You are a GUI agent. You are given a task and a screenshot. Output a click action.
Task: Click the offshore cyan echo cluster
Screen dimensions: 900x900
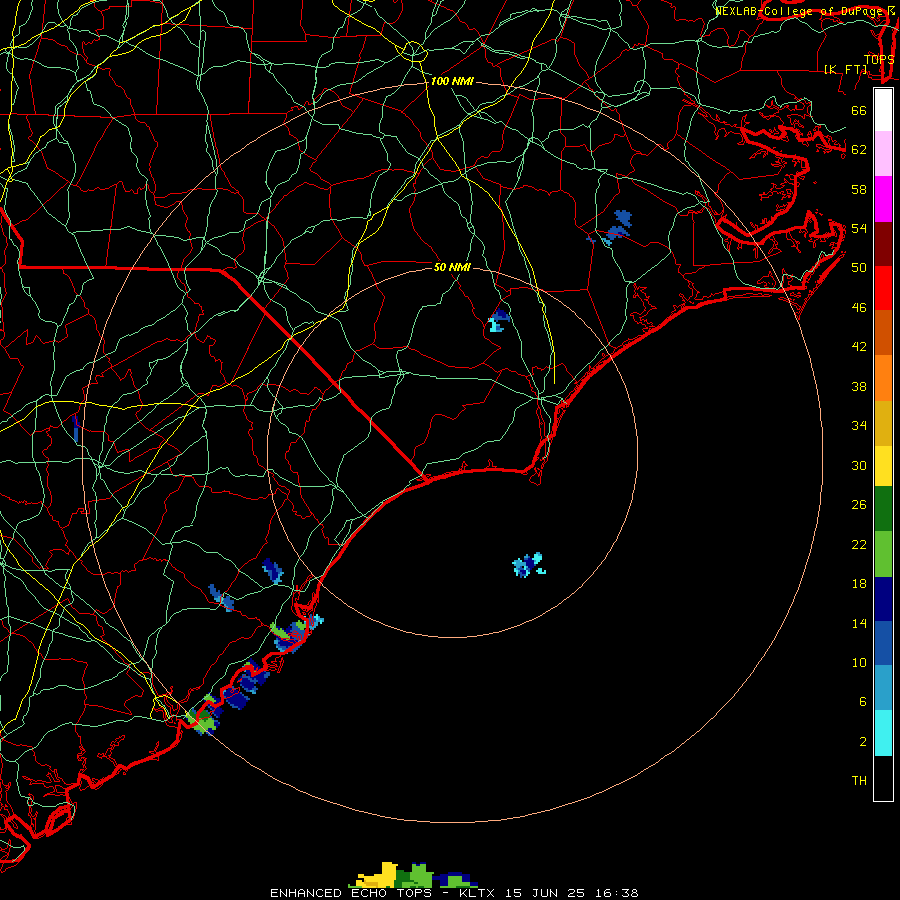529,565
